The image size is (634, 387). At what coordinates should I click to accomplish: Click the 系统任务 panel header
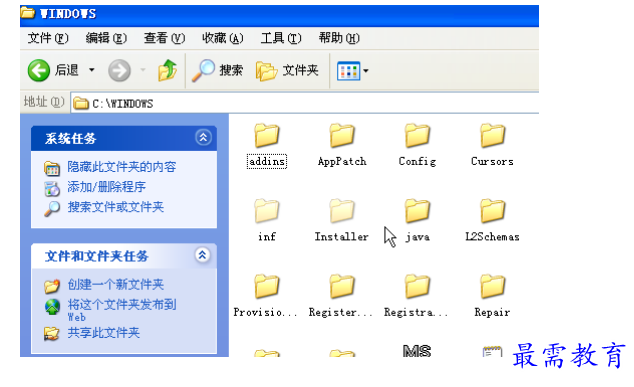pyautogui.click(x=124, y=138)
